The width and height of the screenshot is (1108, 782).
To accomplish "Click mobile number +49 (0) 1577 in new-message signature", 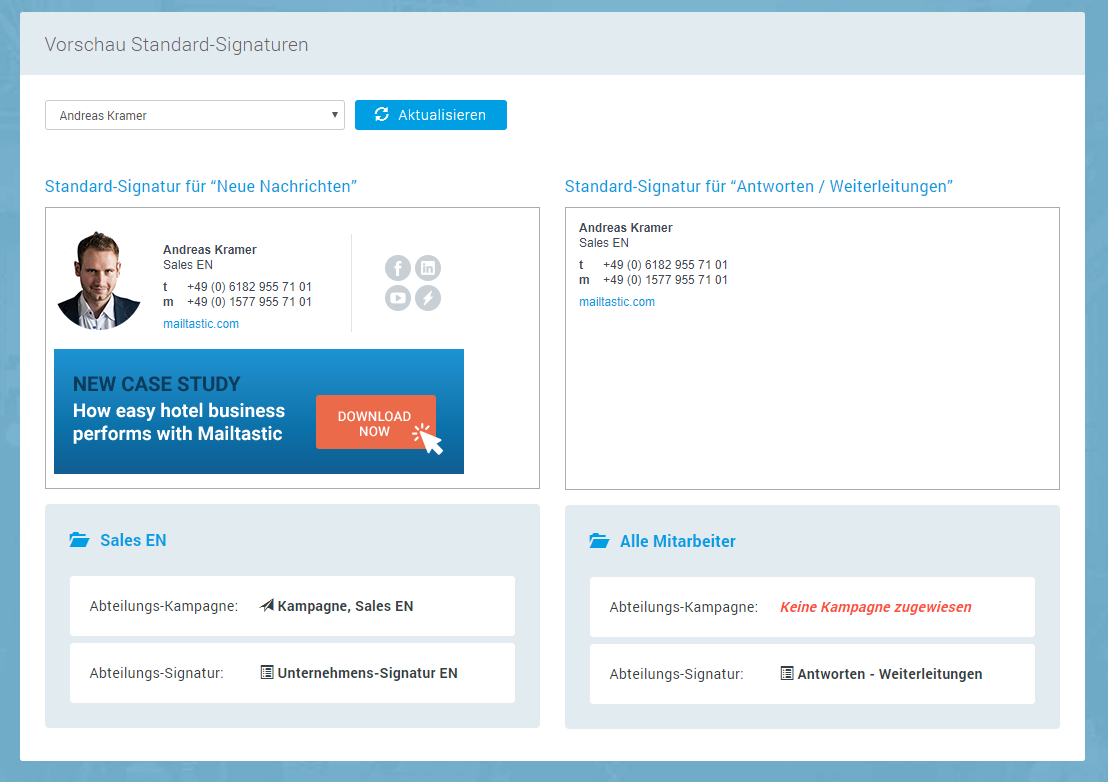I will point(249,302).
